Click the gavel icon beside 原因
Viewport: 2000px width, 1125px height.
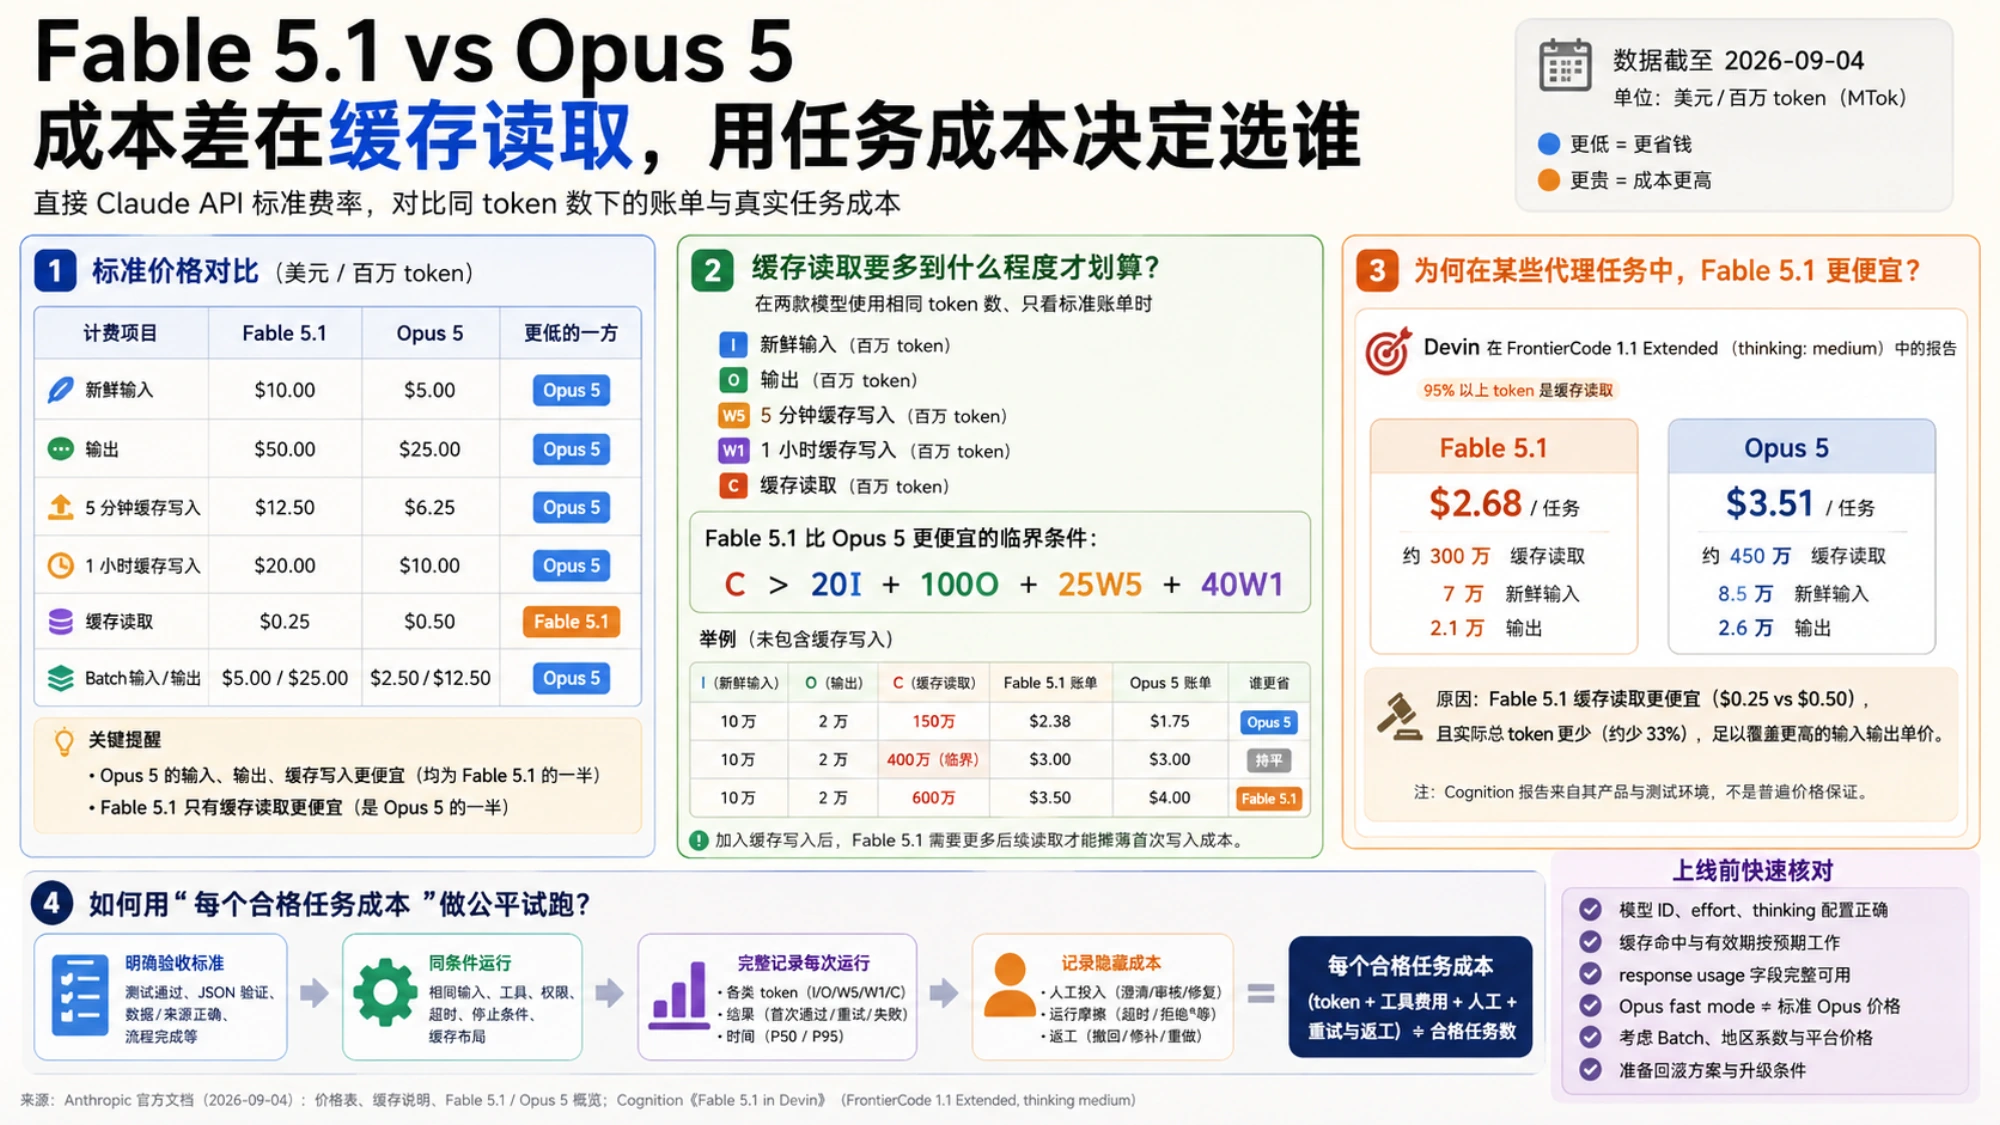click(x=1399, y=716)
